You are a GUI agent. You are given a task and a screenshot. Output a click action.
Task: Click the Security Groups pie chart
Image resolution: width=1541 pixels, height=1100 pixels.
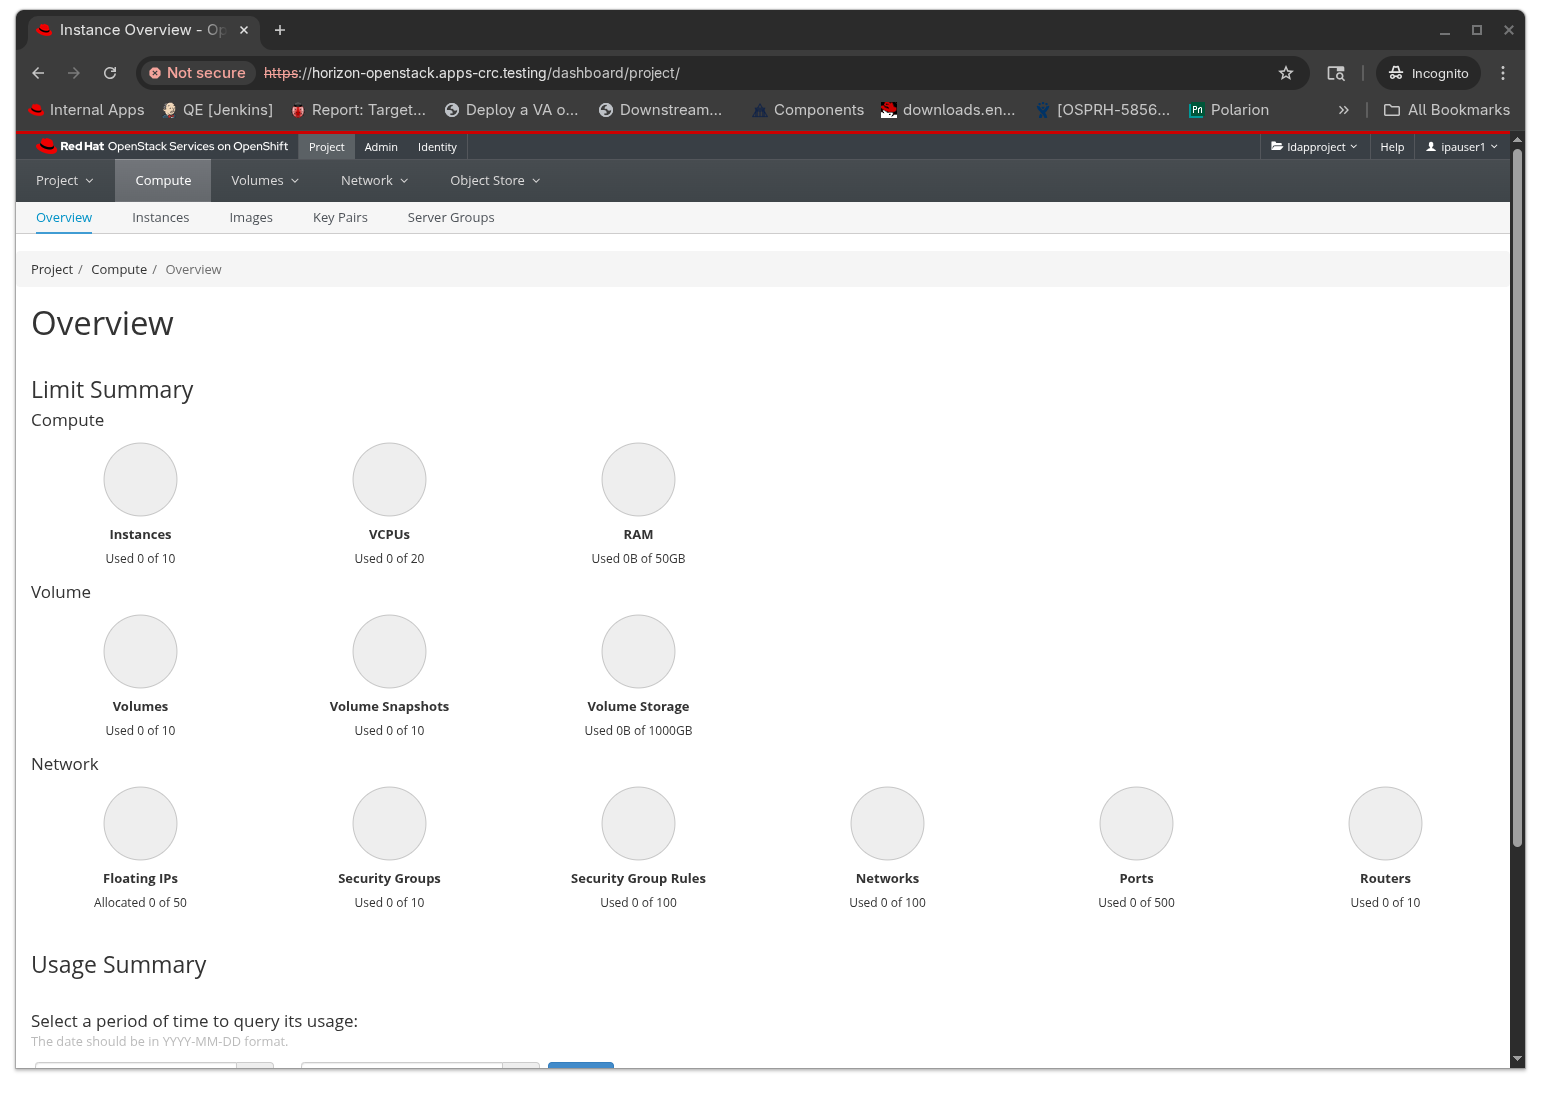tap(389, 824)
